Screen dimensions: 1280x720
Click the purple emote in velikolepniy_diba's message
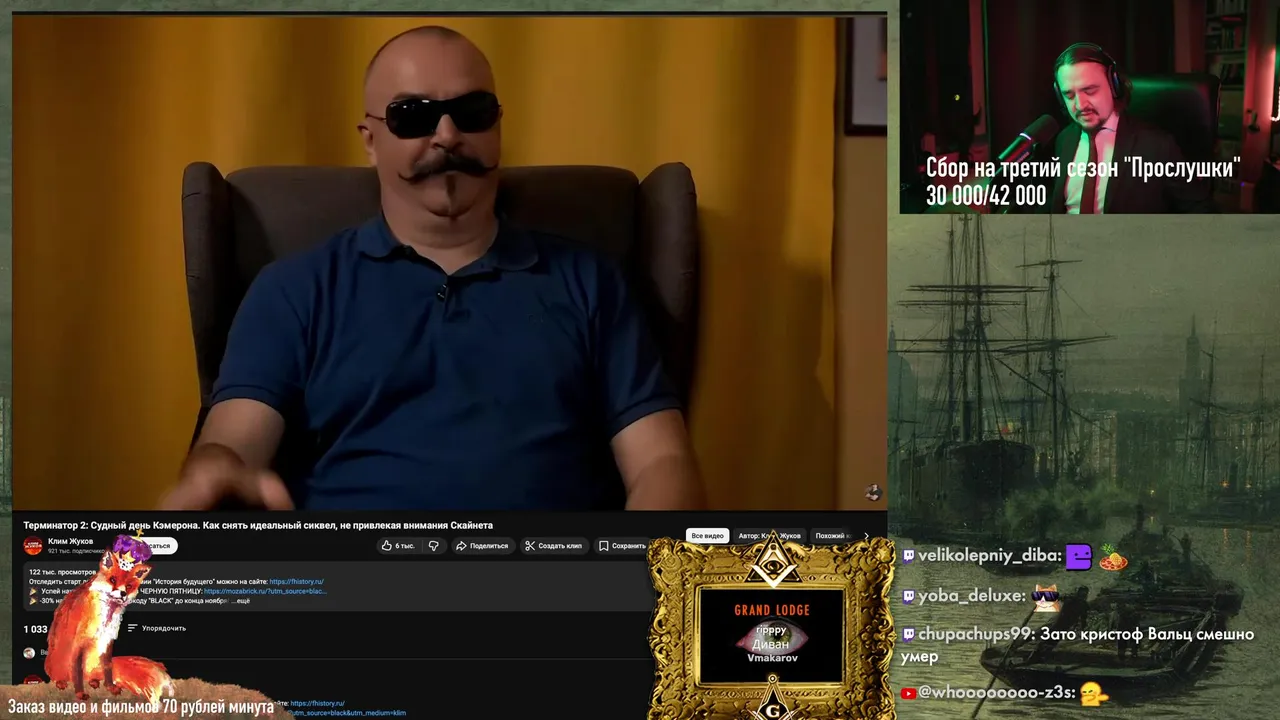tap(1078, 557)
